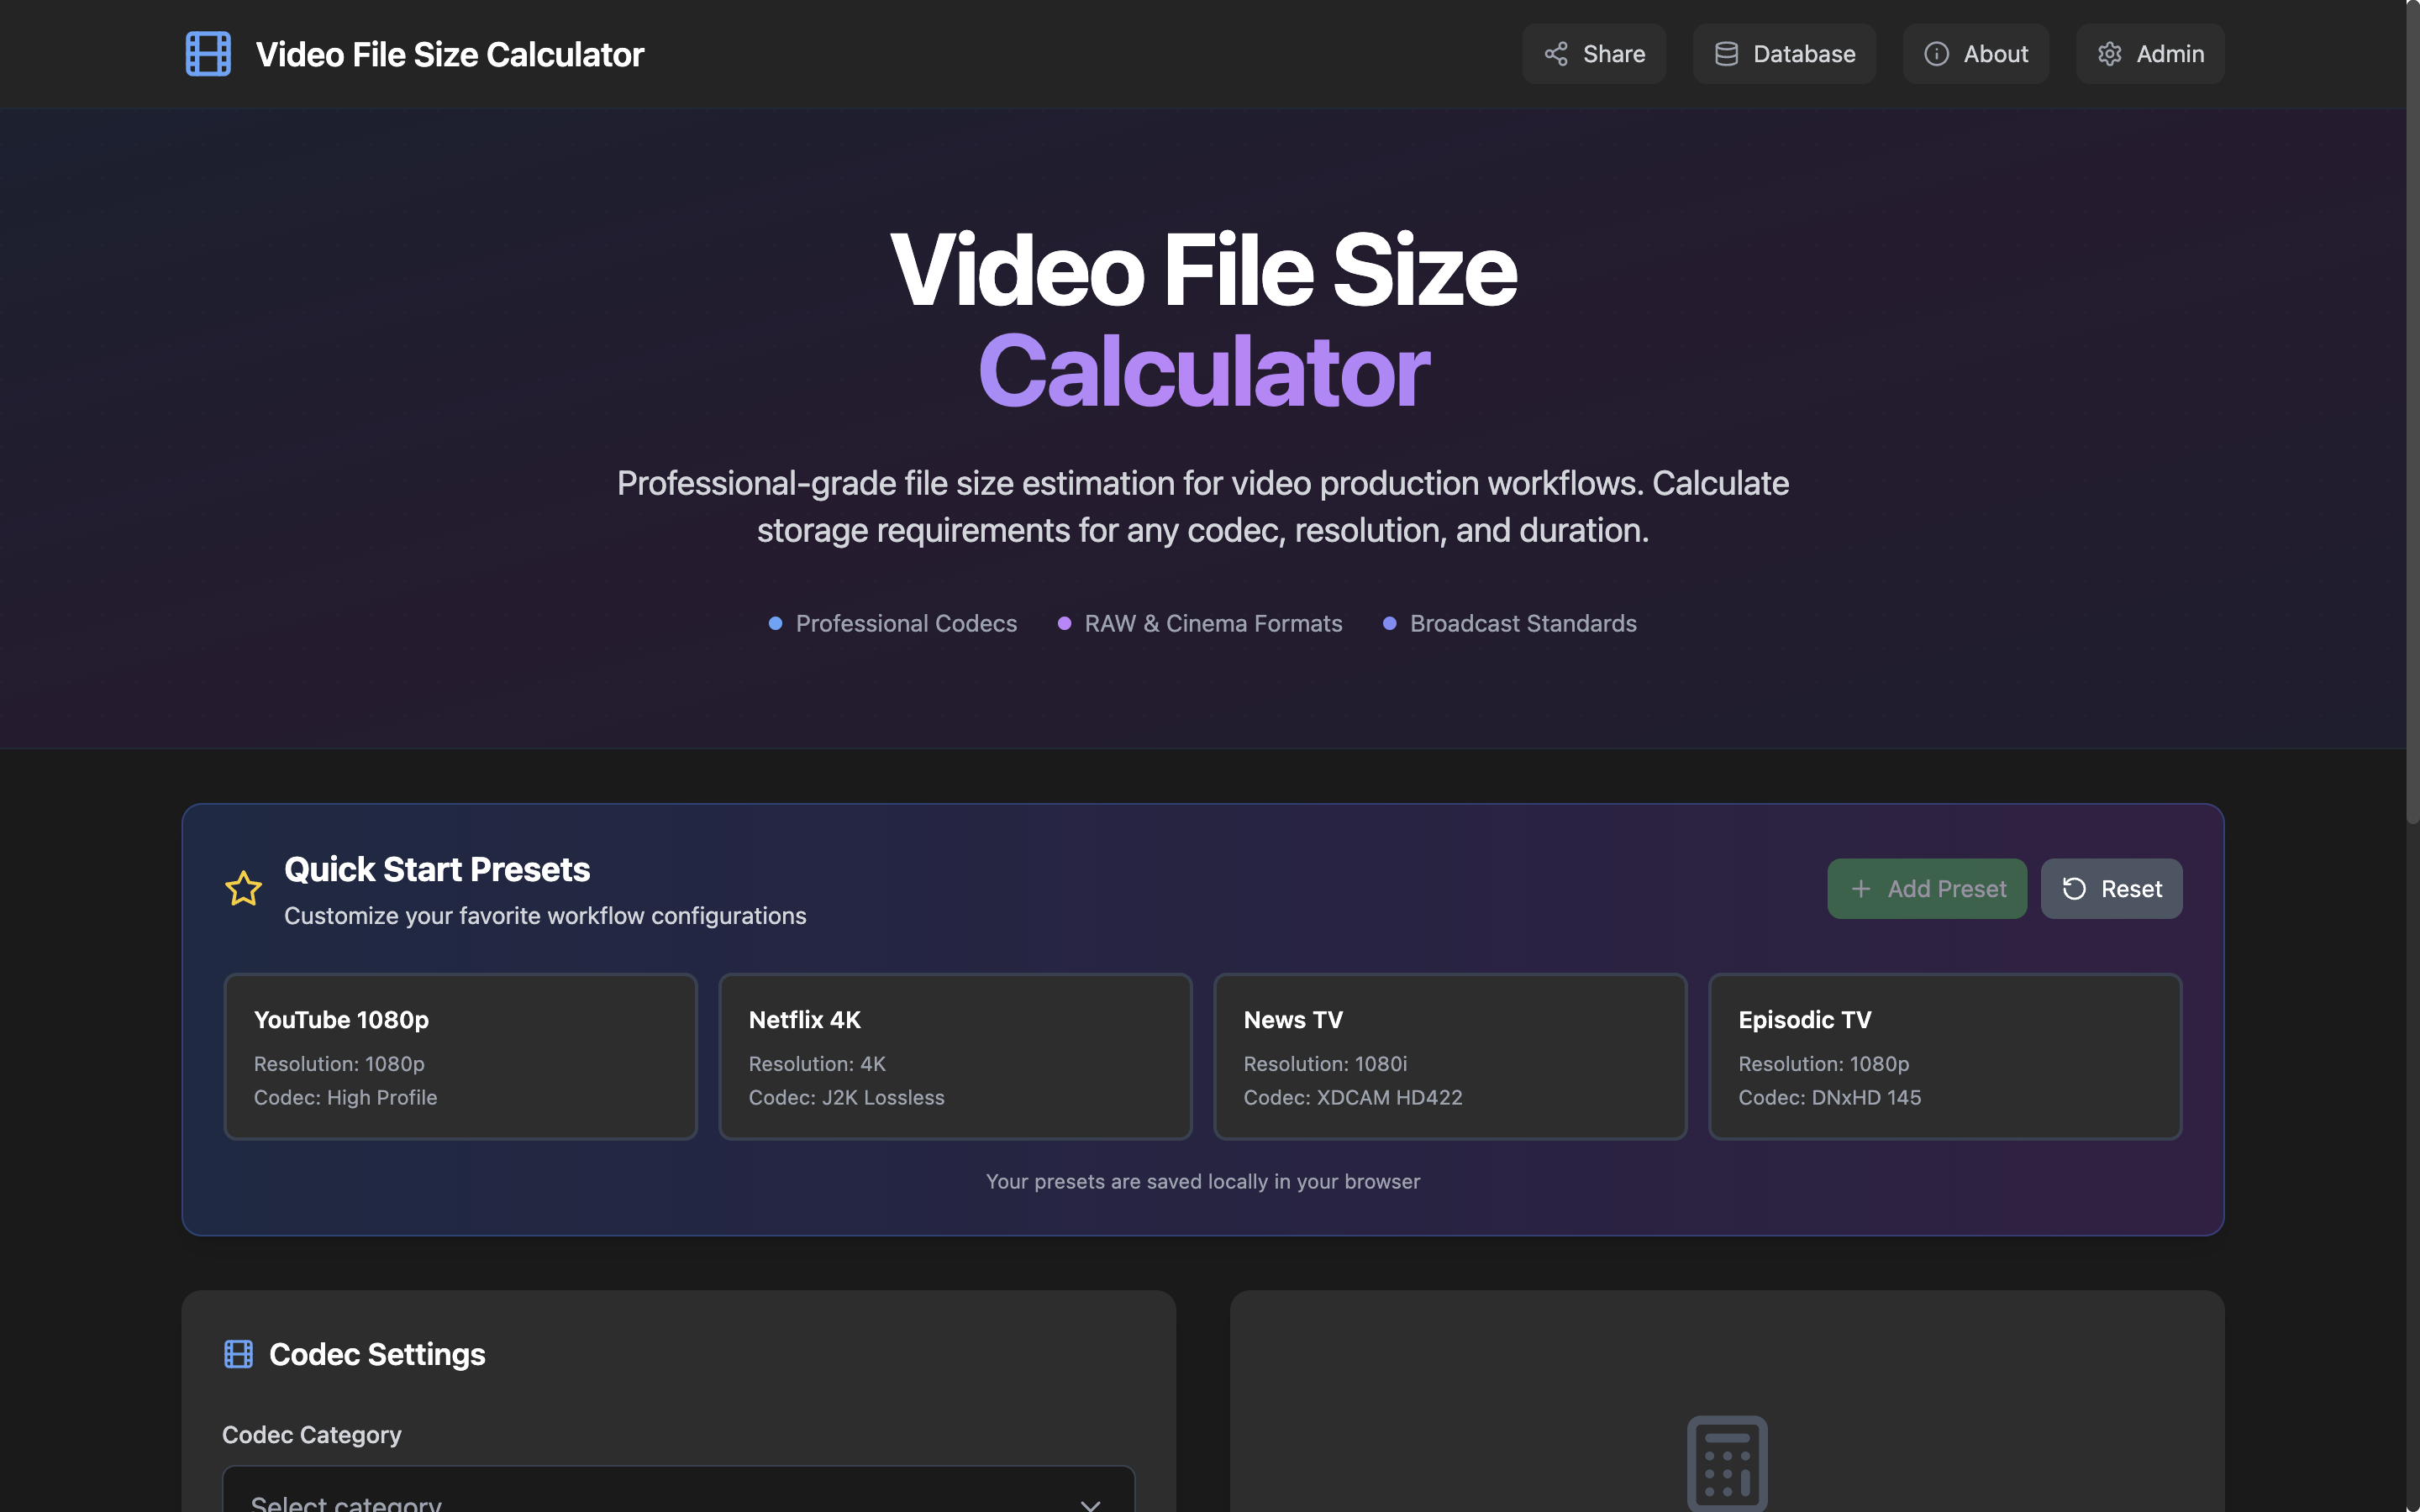Image resolution: width=2420 pixels, height=1512 pixels.
Task: Click the yellow star Presets icon
Action: point(243,888)
